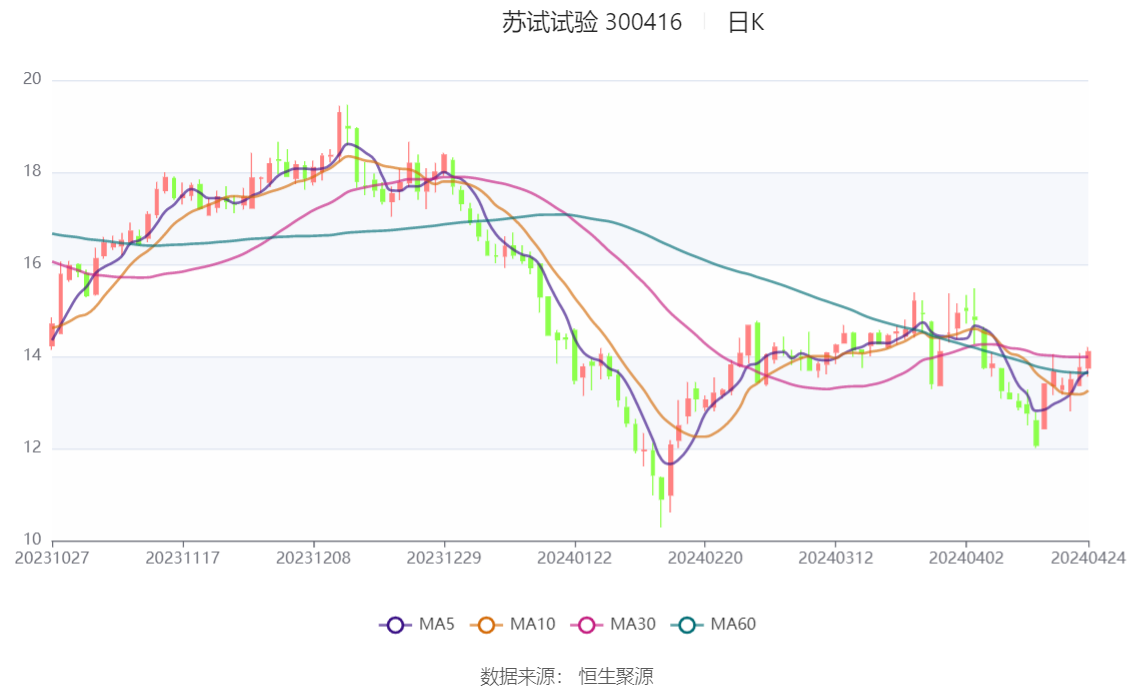Click the highest red candlestick in December
Screen dimensions: 1134x689
[x=338, y=132]
